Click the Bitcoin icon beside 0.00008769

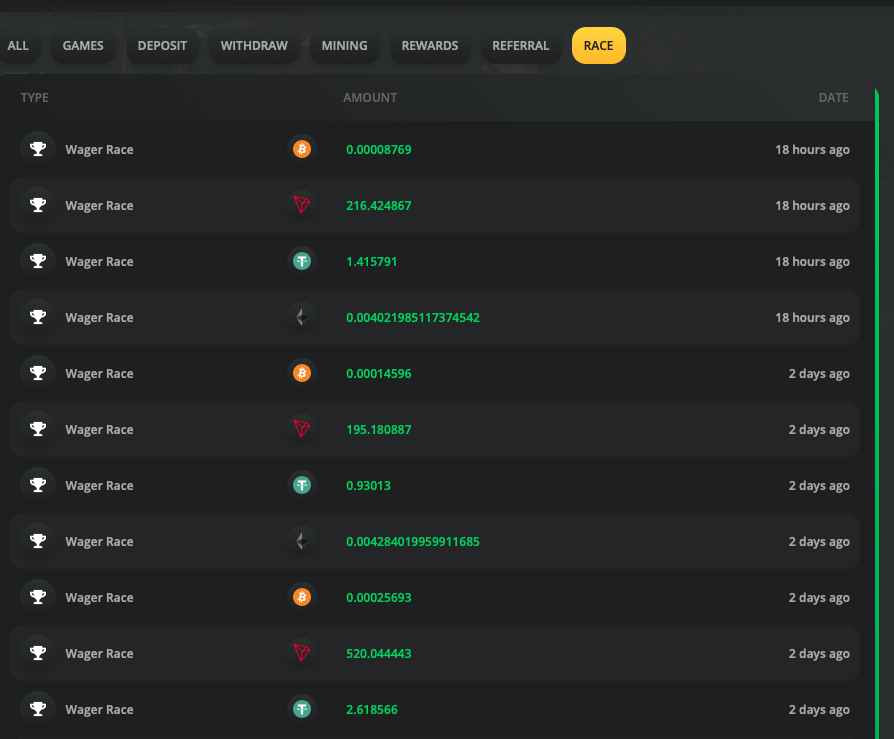point(302,149)
